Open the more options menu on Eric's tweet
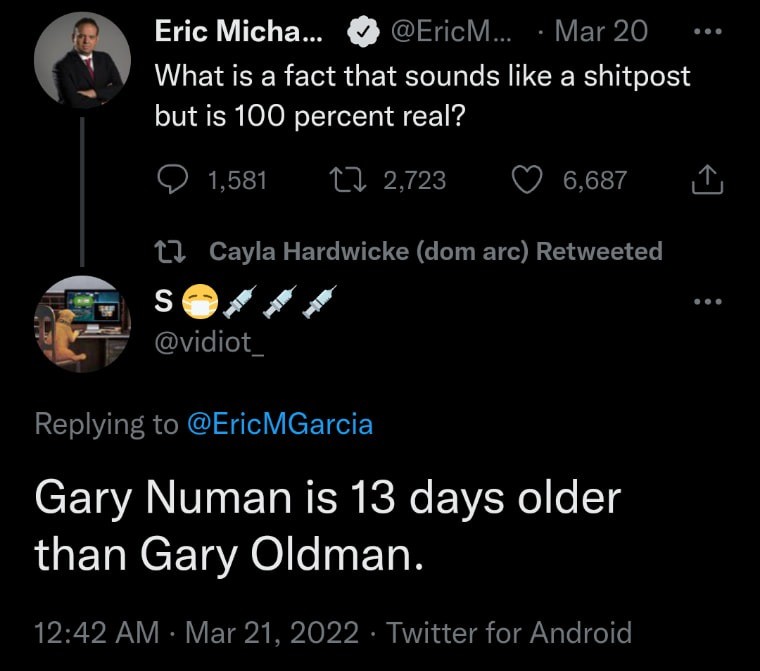760x671 pixels. click(707, 31)
